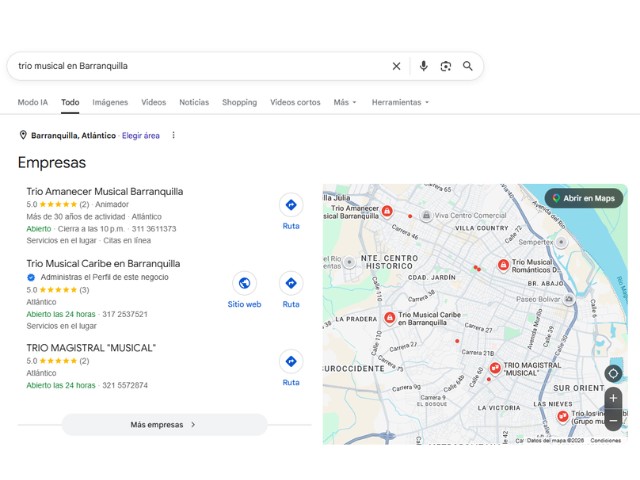This screenshot has height=480, width=640.
Task: Open the Trio Amanecer Musical Barranquilla listing
Action: [105, 192]
